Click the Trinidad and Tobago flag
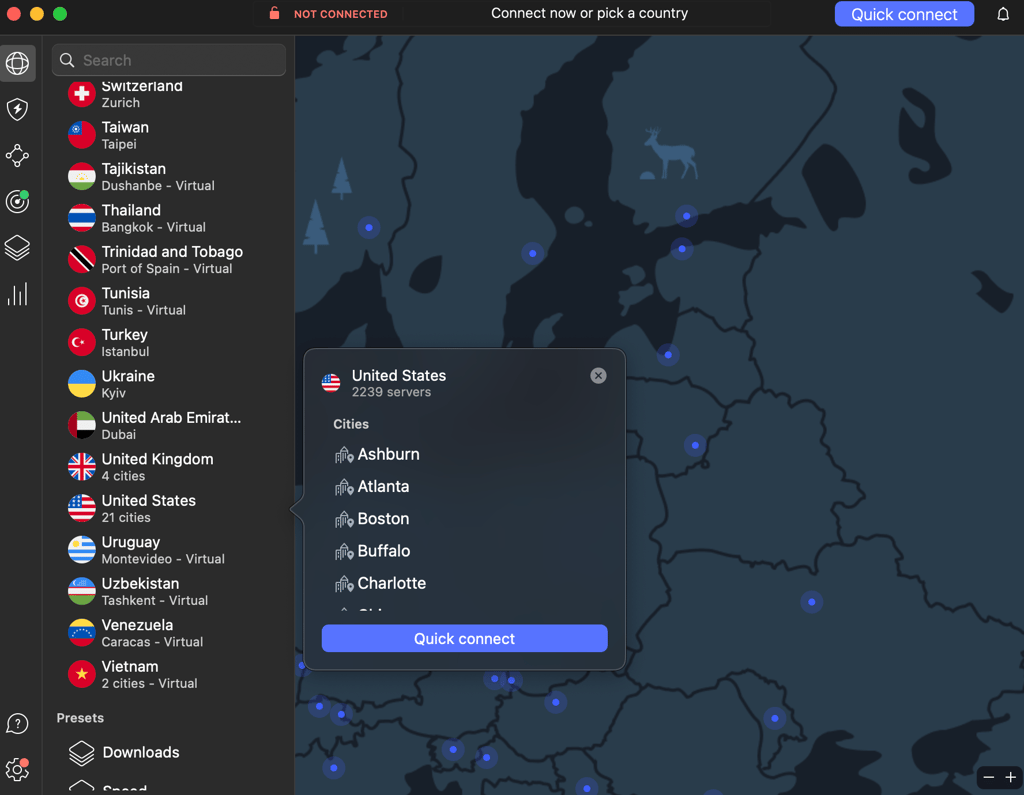This screenshot has width=1024, height=795. coord(82,259)
